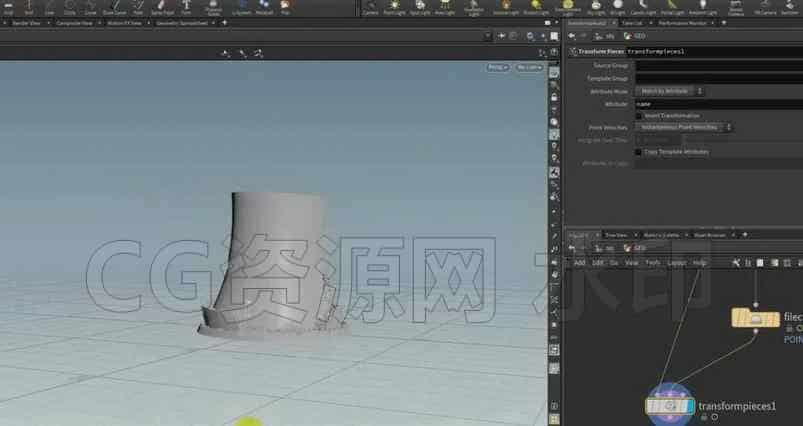Select the yellow file cache node

[755, 318]
